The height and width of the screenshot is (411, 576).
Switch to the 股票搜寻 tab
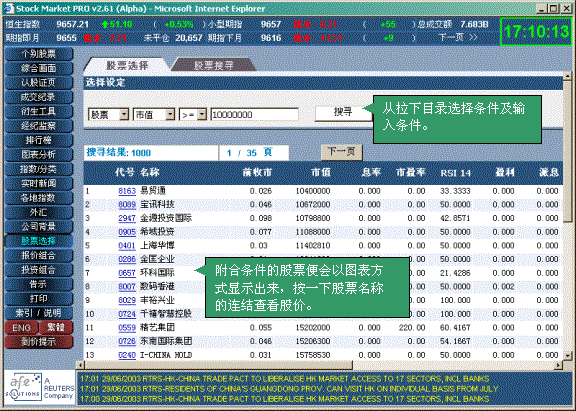coord(213,65)
